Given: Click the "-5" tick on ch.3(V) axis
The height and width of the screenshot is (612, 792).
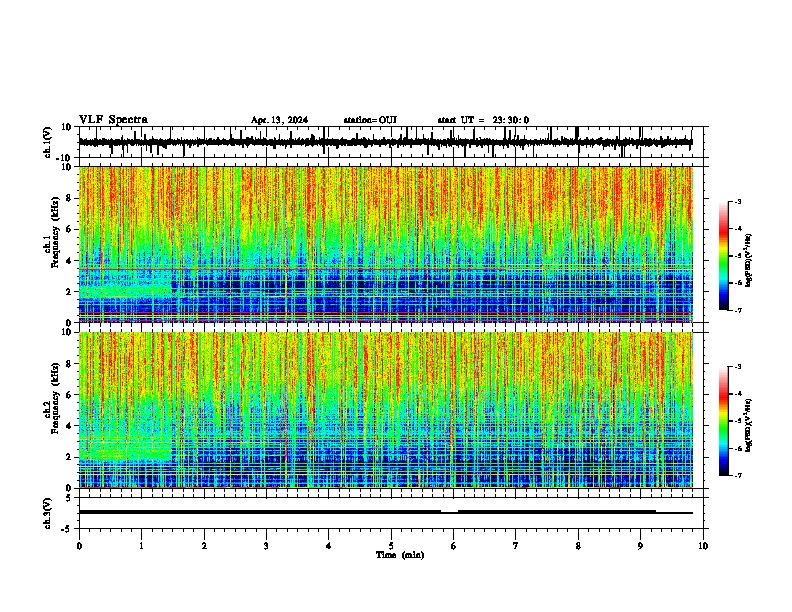Looking at the screenshot, I should 68,529.
